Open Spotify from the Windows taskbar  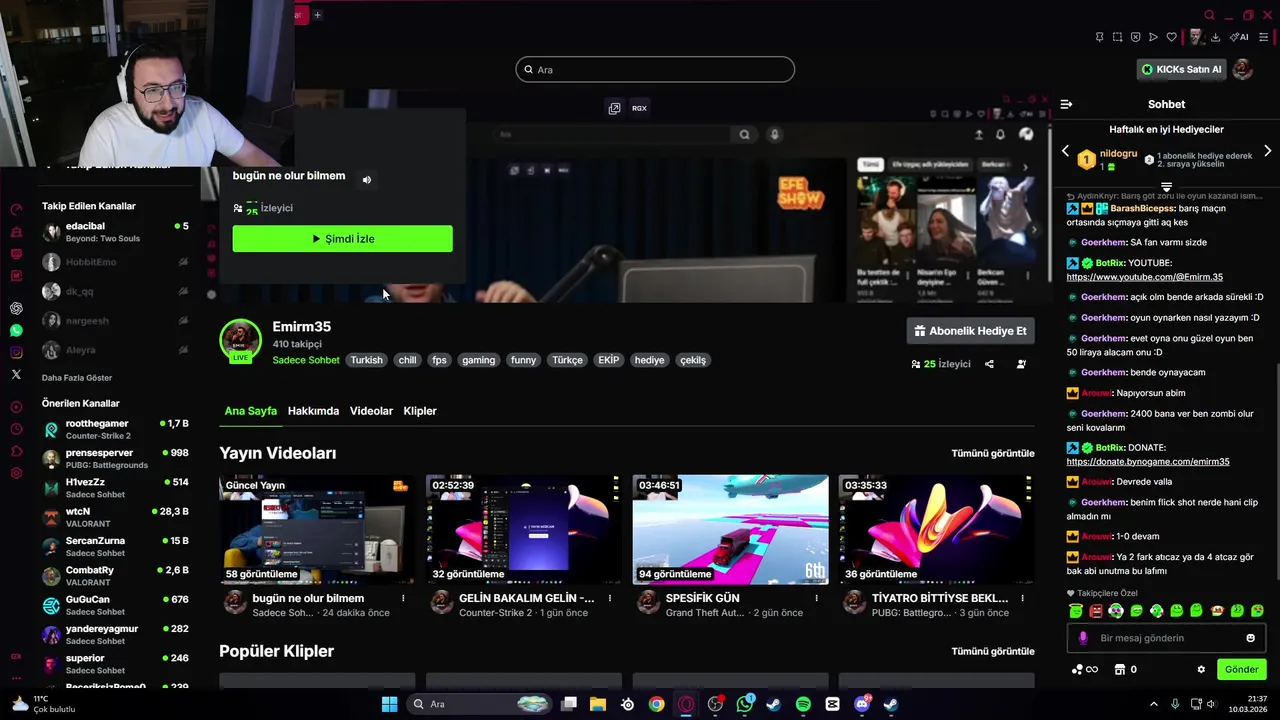click(x=803, y=704)
